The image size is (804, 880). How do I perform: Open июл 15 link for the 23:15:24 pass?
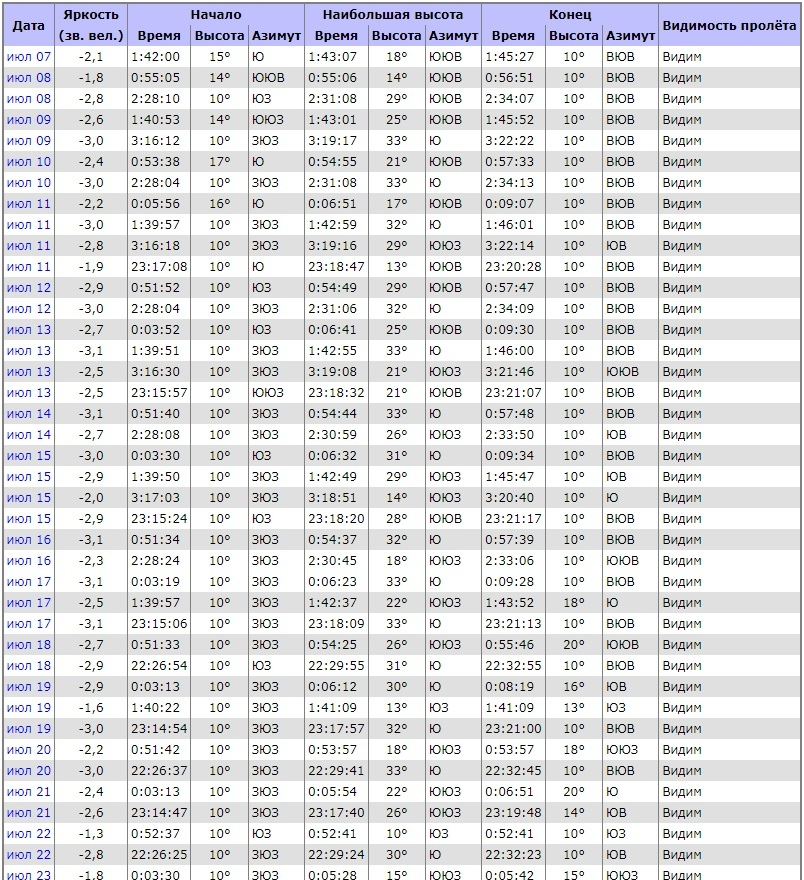point(29,519)
